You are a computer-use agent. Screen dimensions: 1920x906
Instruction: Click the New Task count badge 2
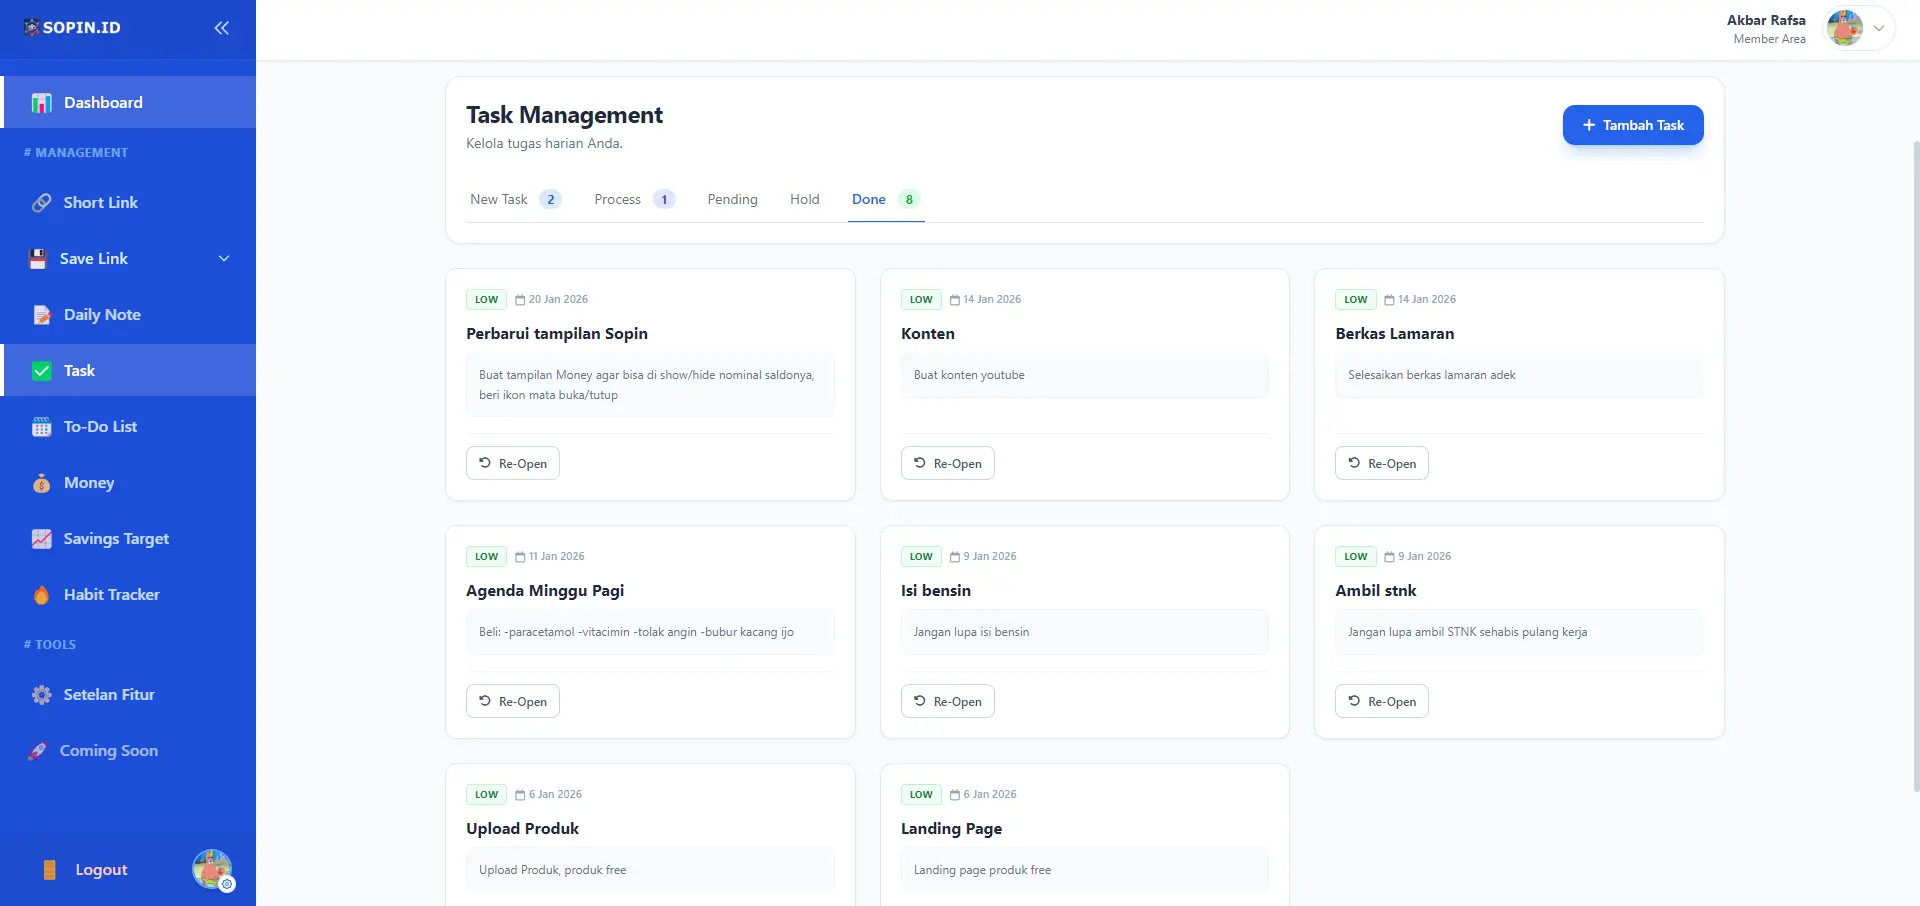pos(550,200)
